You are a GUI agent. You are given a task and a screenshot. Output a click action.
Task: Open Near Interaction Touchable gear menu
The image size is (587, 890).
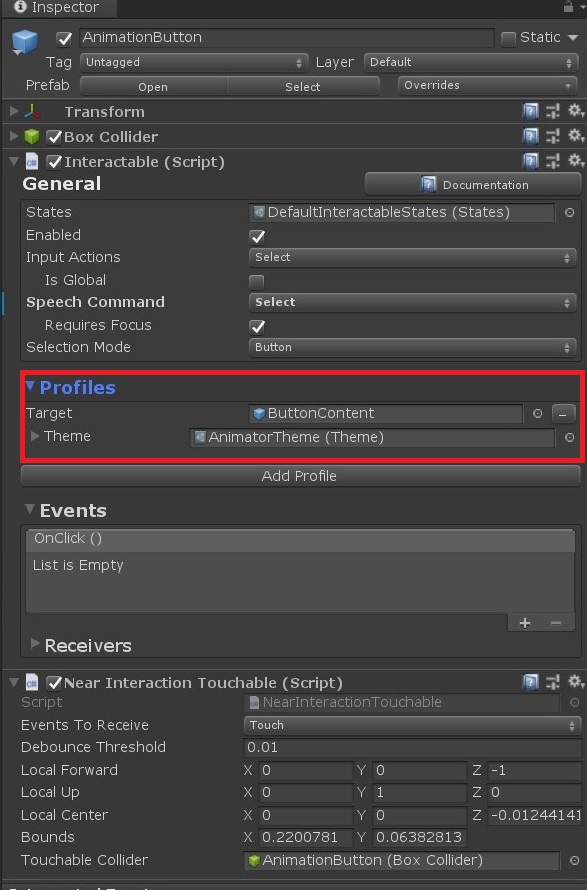[576, 682]
